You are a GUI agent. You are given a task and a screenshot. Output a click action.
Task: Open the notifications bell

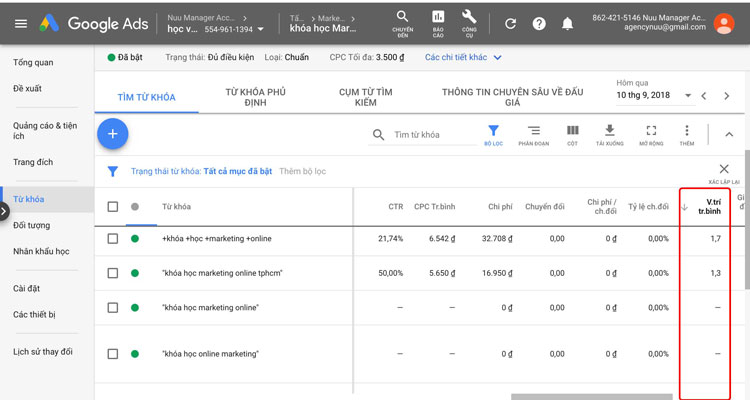pyautogui.click(x=567, y=23)
